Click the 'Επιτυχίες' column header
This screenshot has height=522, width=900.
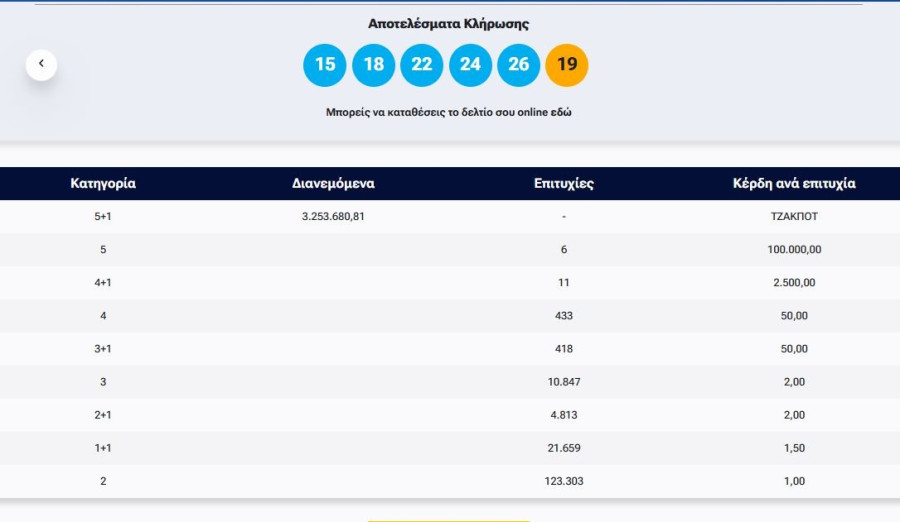point(564,183)
